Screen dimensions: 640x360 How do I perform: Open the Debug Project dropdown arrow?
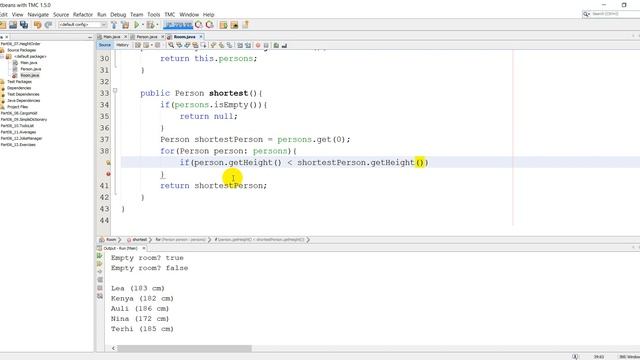pos(157,25)
